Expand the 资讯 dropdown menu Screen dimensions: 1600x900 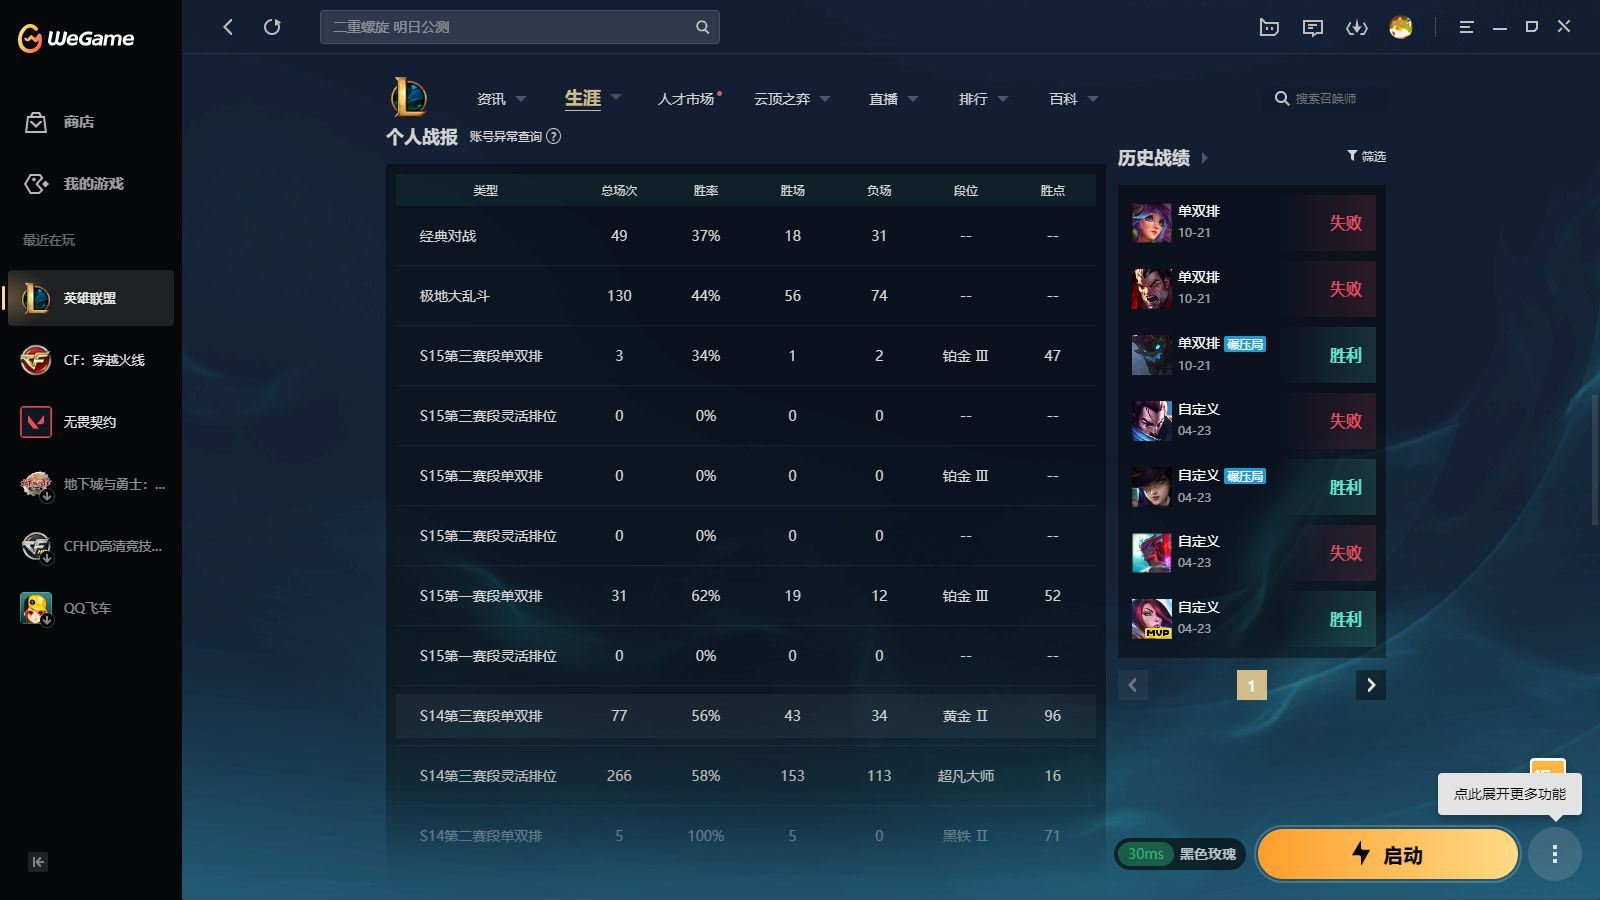(500, 99)
